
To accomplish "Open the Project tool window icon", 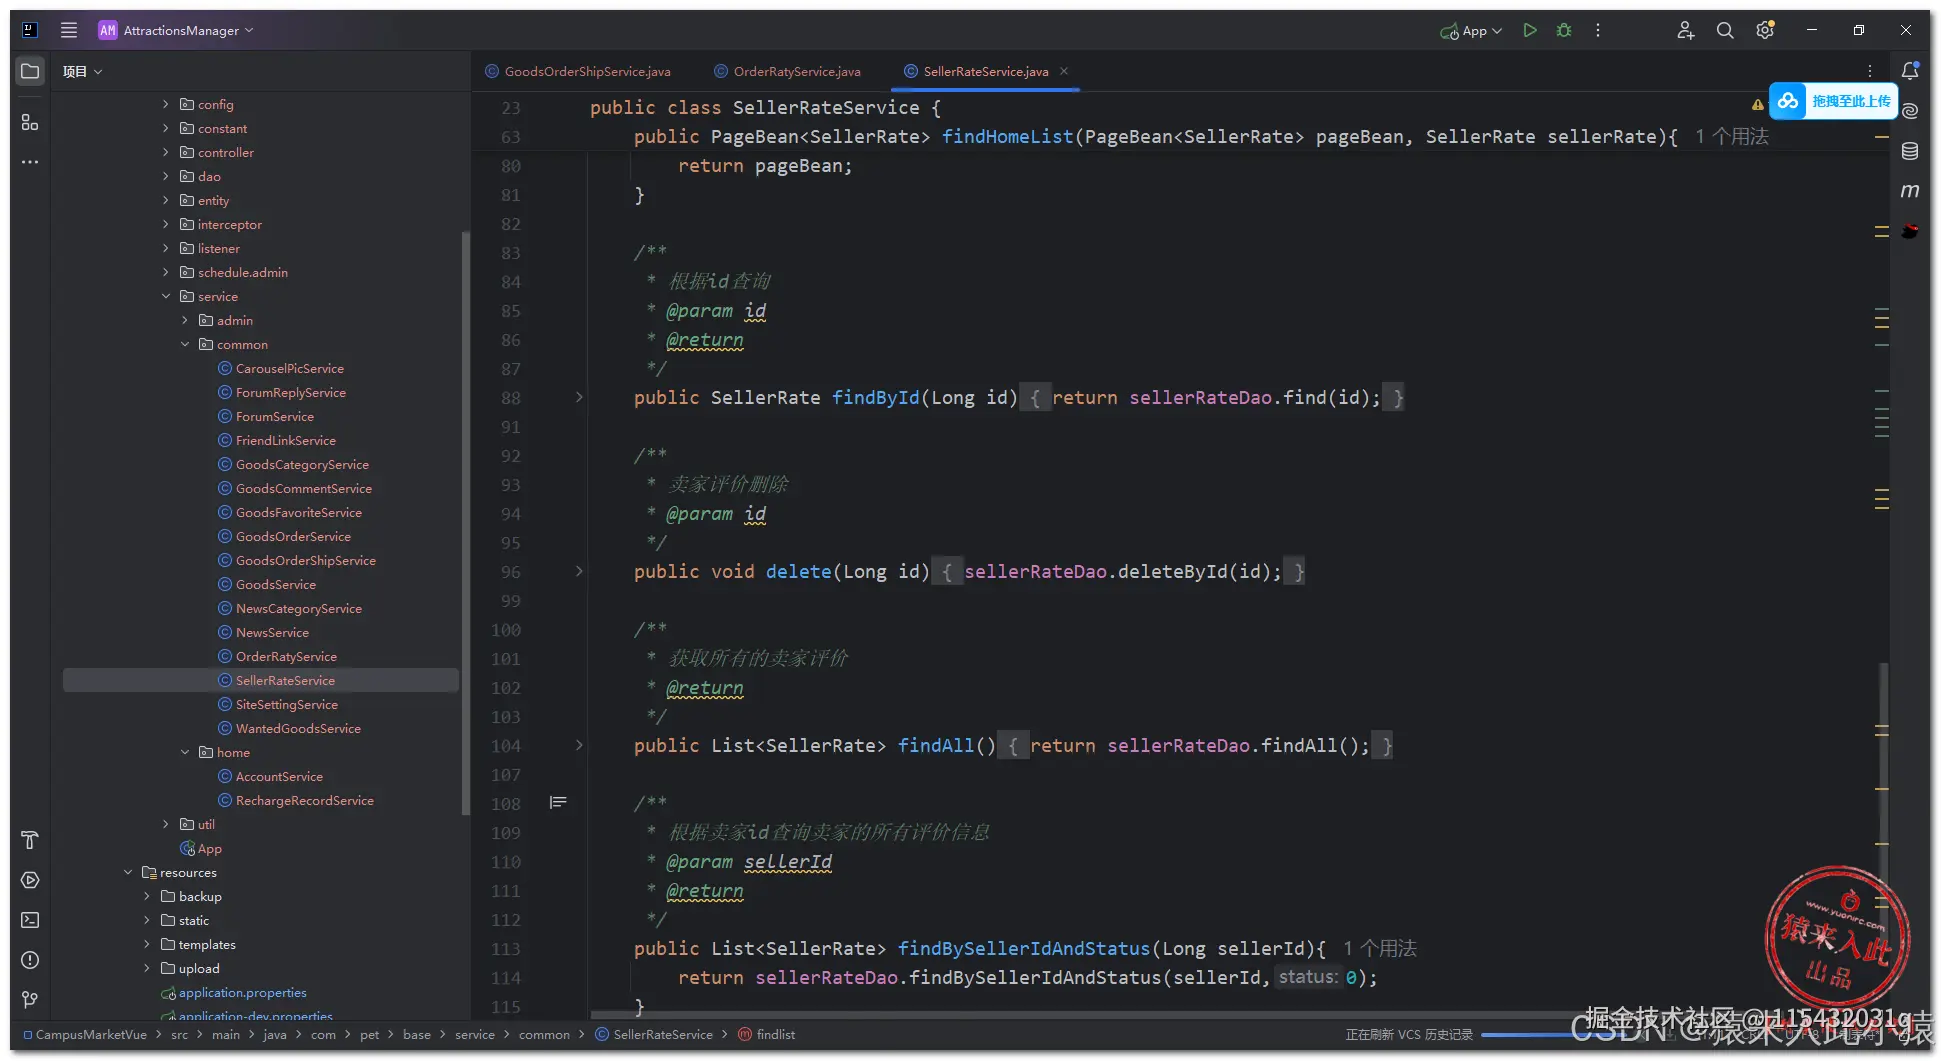I will (x=30, y=71).
